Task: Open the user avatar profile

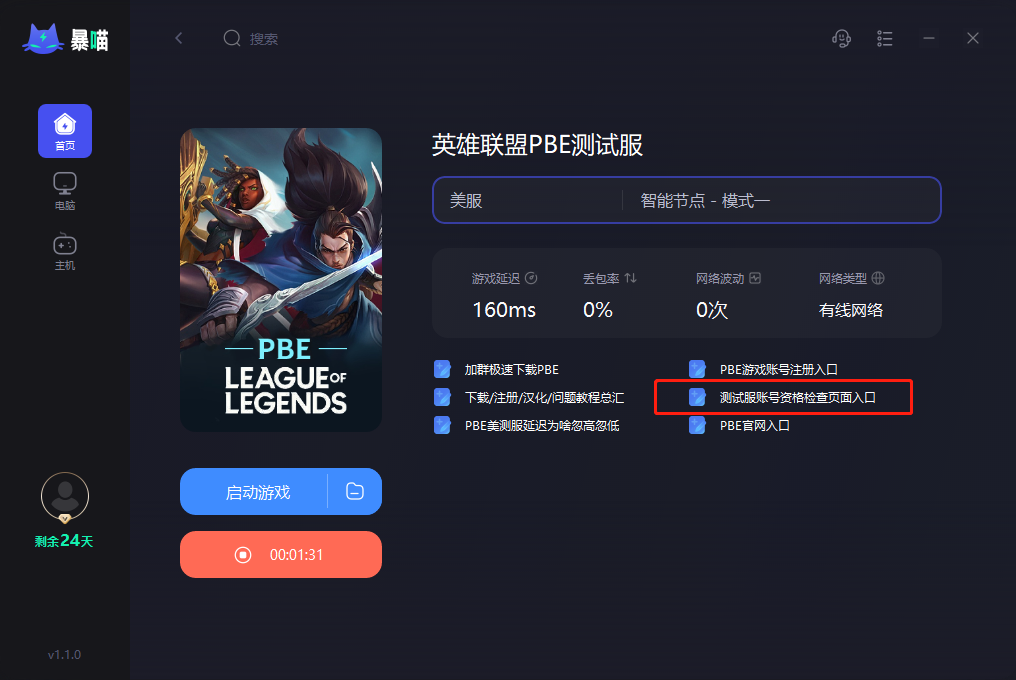Action: (65, 497)
